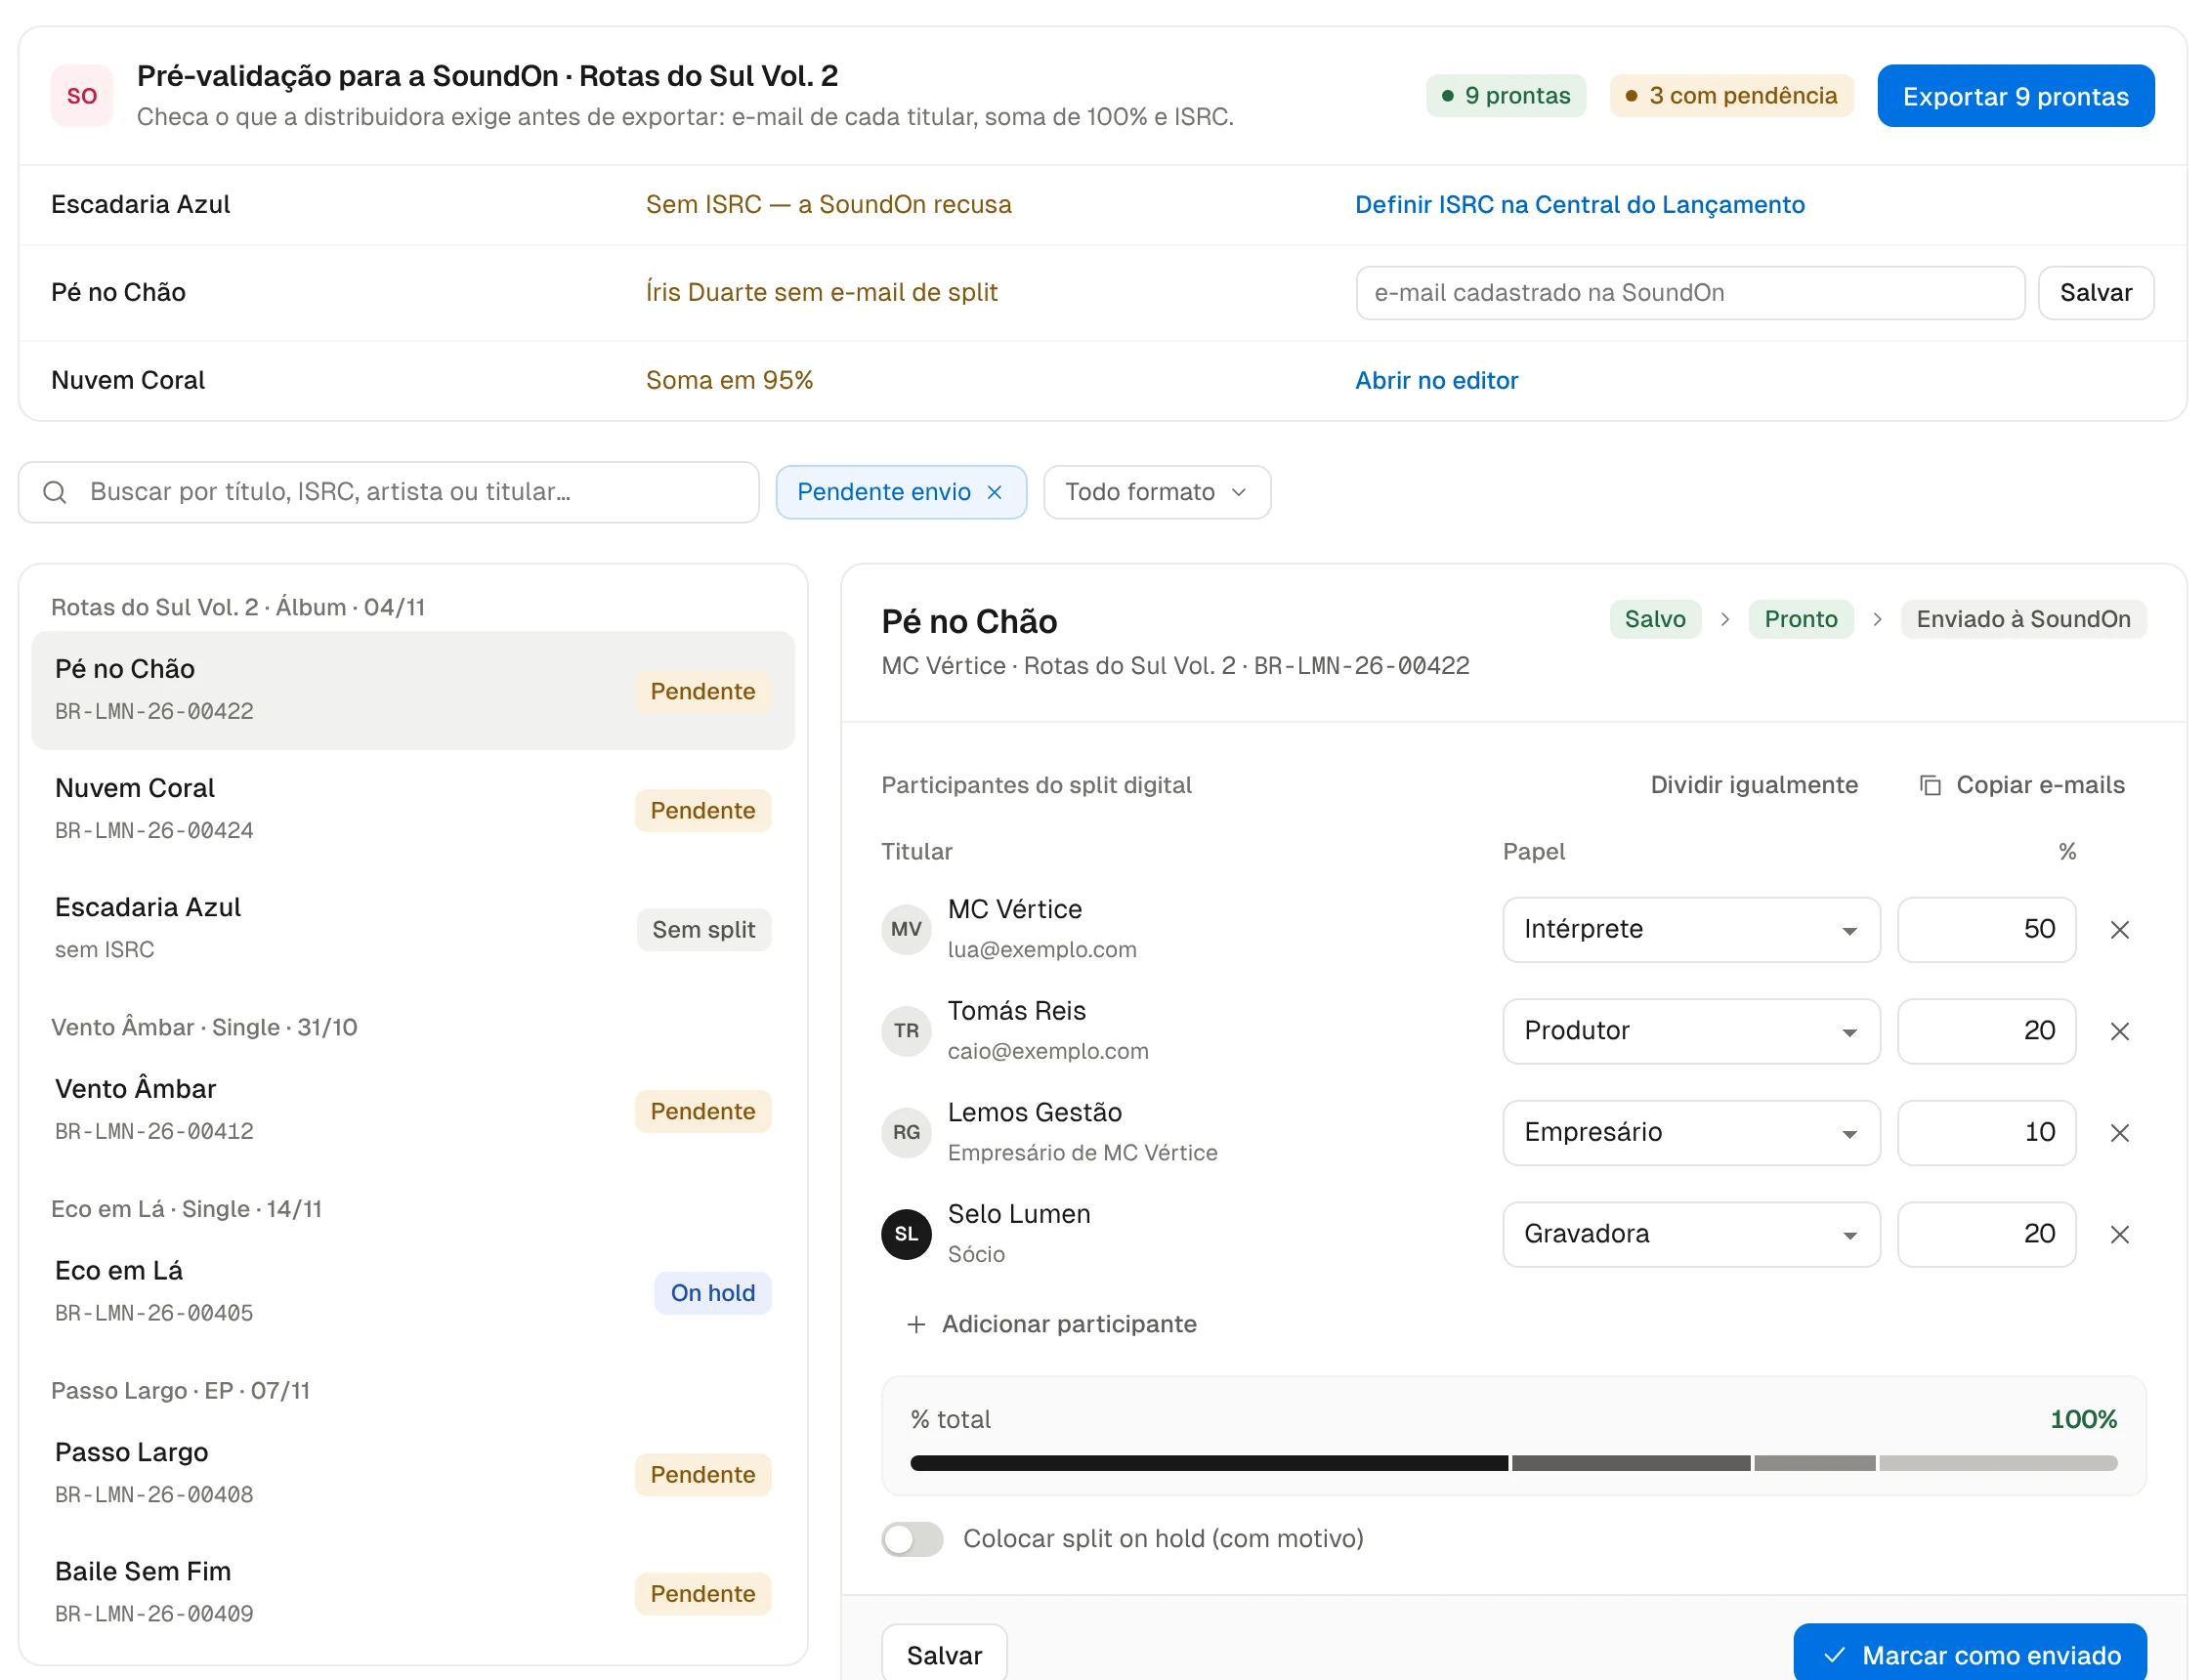2208x1680 pixels.
Task: Open the Todo formato dropdown
Action: coord(1157,492)
